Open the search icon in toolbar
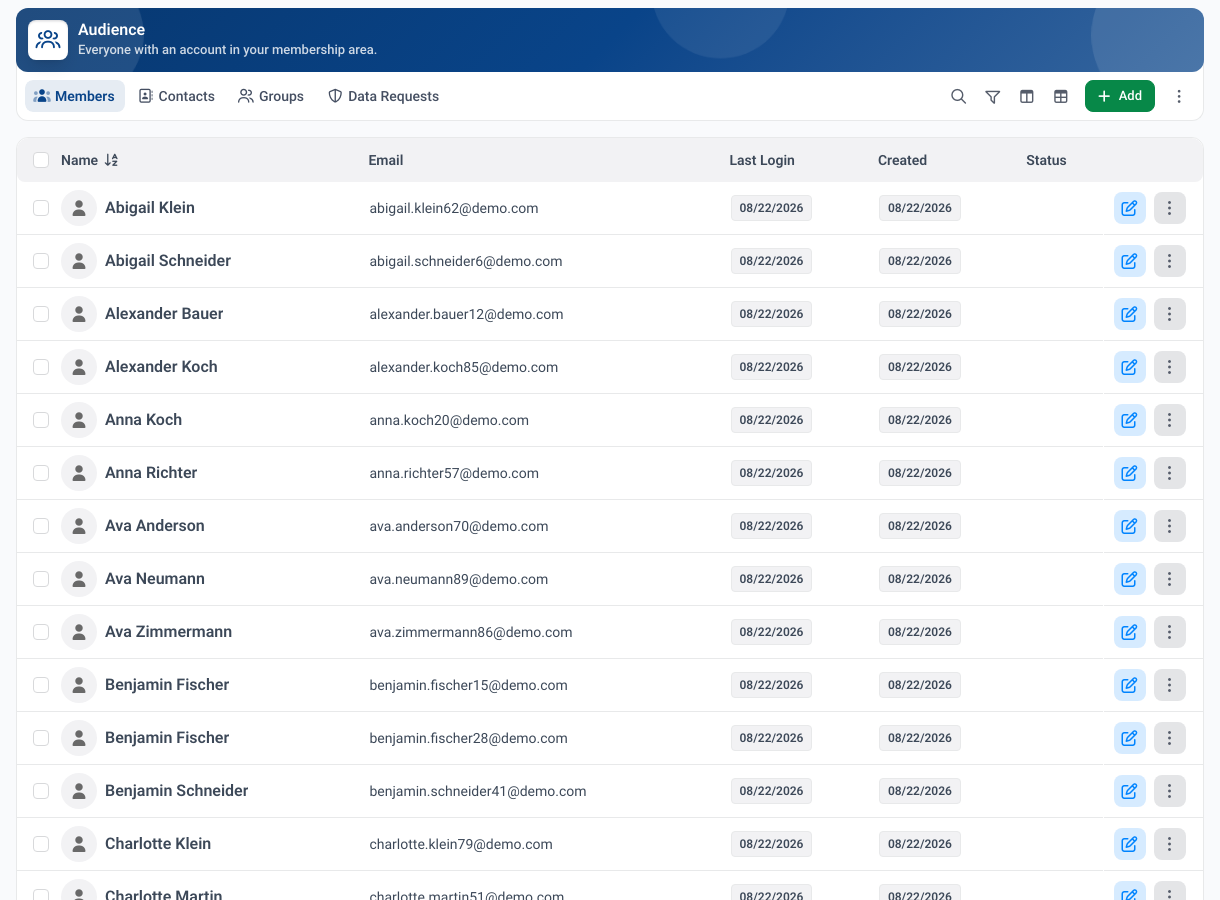 pos(958,96)
